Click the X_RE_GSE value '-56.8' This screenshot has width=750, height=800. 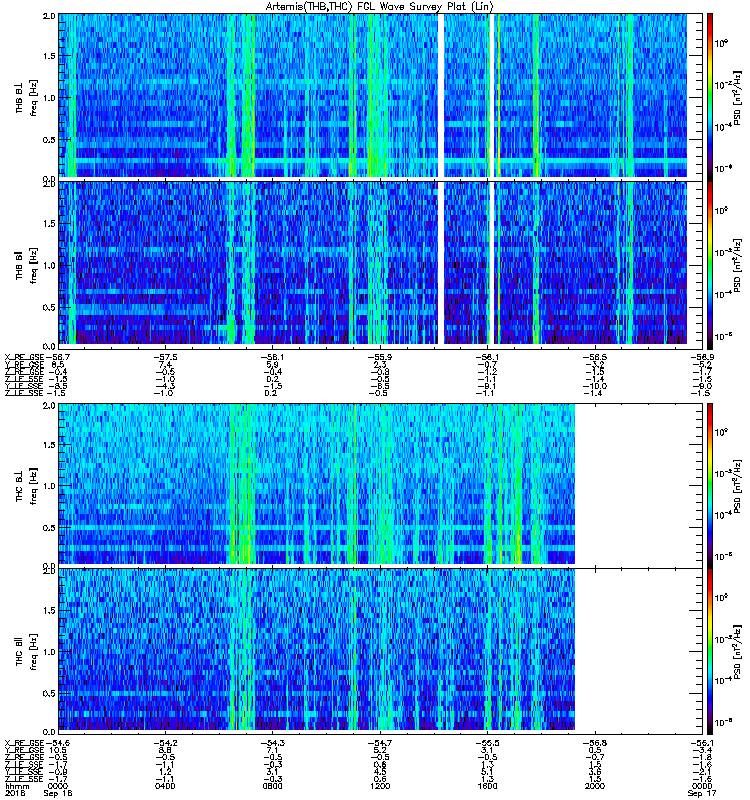(594, 743)
